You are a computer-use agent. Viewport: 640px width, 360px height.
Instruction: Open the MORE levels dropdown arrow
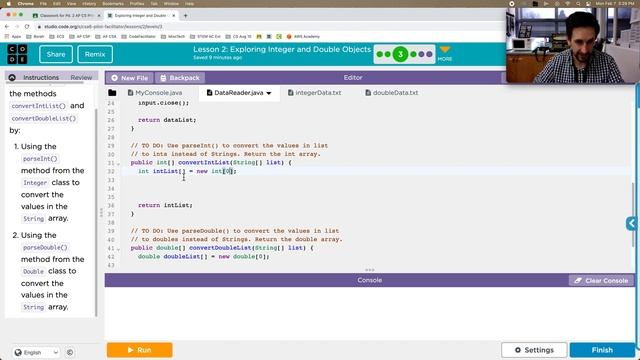tap(445, 50)
